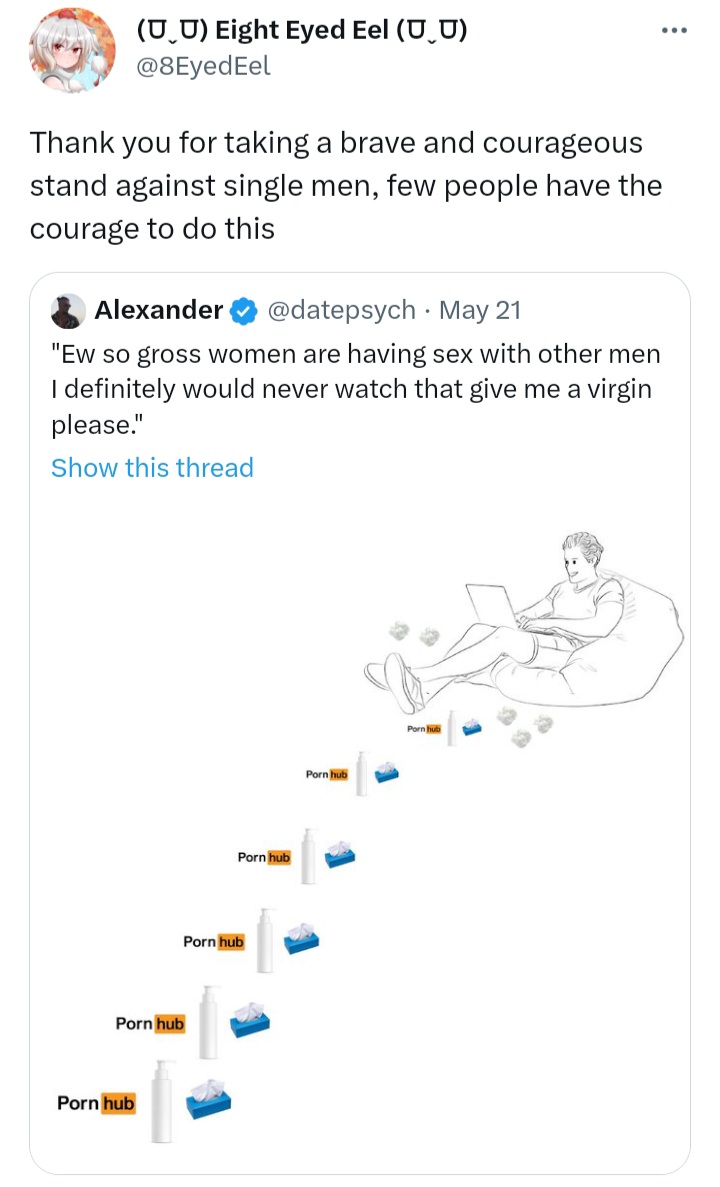Click the May 21 timestamp

click(480, 310)
